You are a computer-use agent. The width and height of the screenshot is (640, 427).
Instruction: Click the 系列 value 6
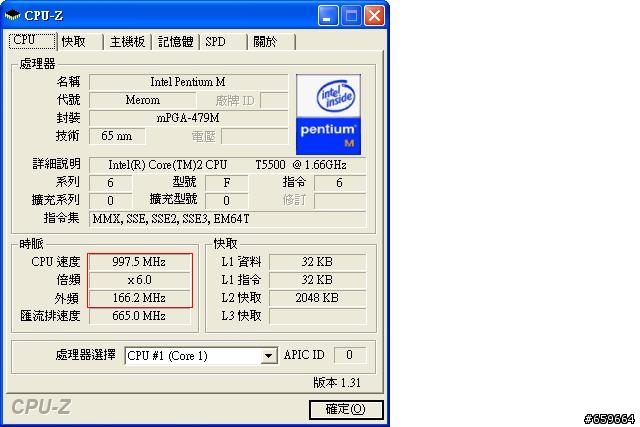click(110, 183)
